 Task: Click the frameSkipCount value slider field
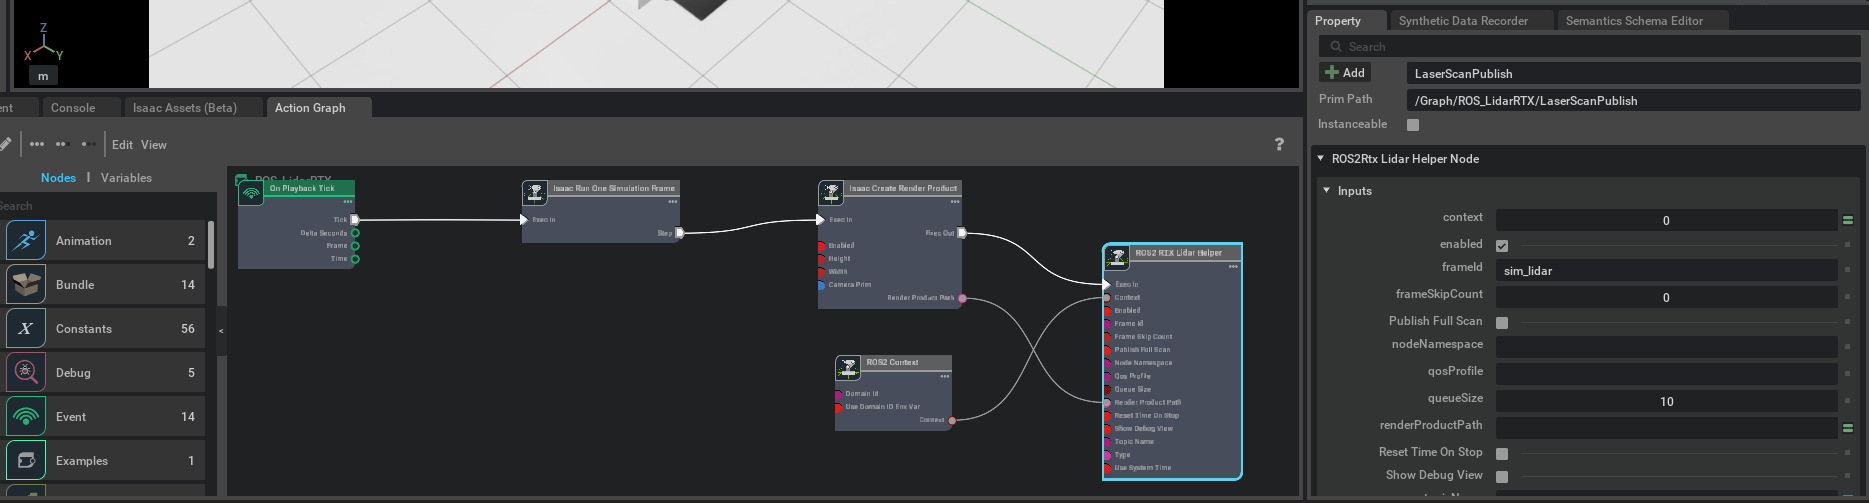[x=1666, y=298]
